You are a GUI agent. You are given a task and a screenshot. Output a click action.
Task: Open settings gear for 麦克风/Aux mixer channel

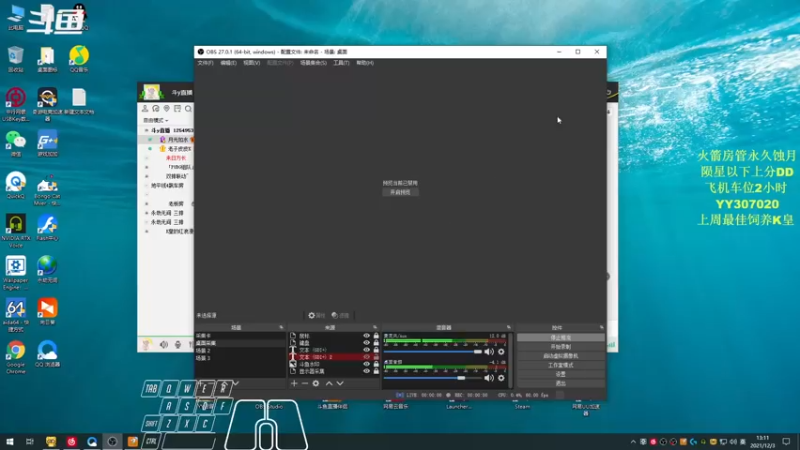point(501,352)
